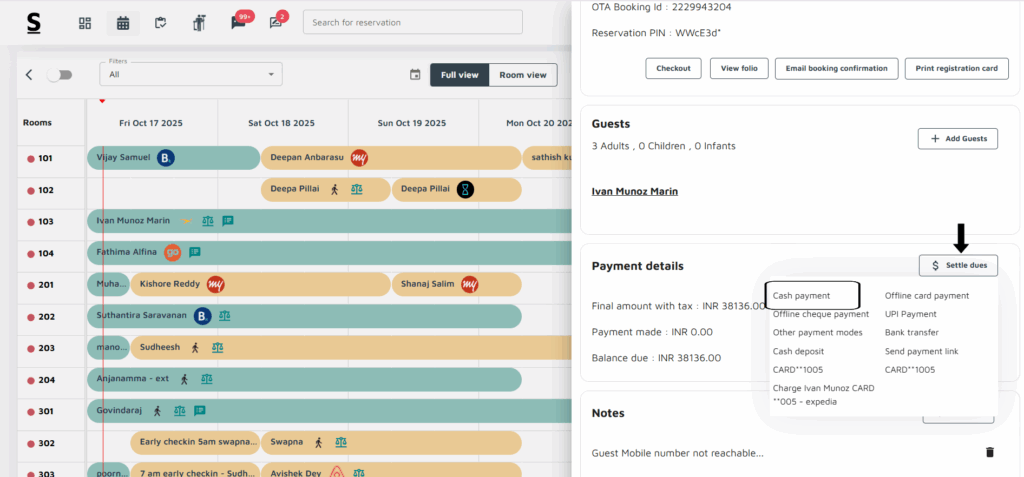Click the Booking.com icon on Vijay Samuel
This screenshot has width=1024, height=477.
coord(166,157)
